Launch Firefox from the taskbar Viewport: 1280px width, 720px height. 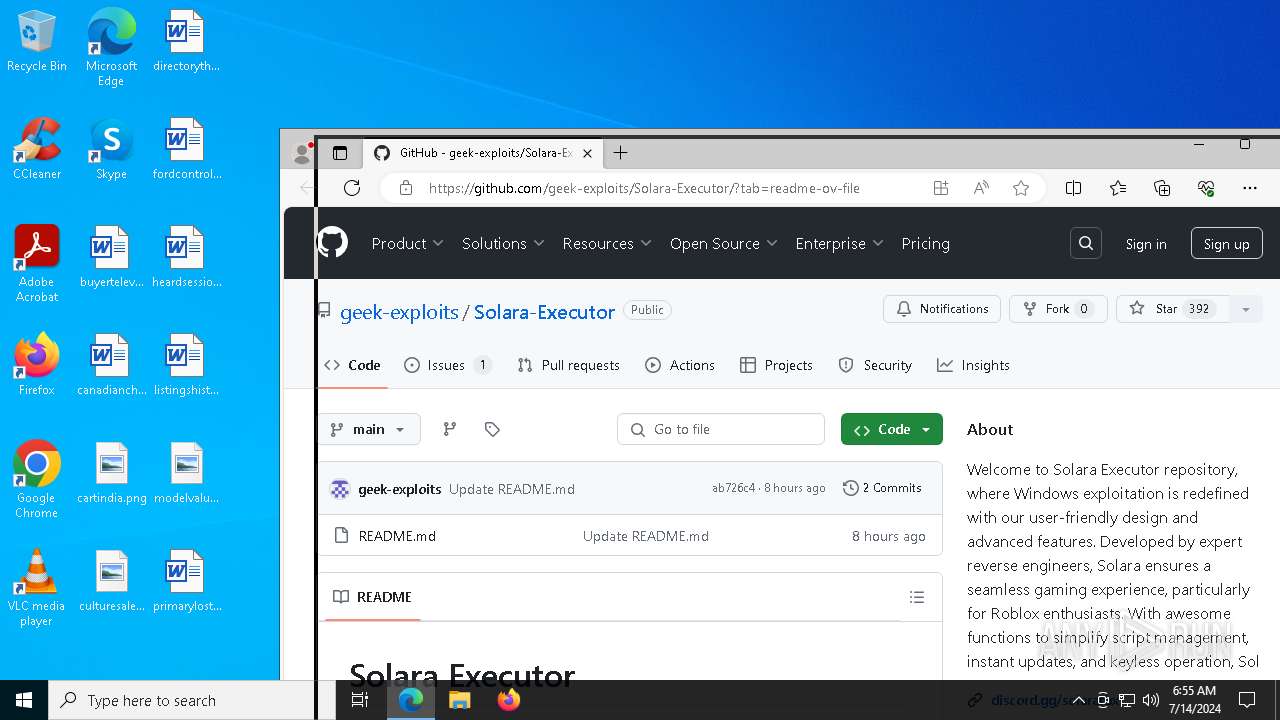click(x=509, y=700)
